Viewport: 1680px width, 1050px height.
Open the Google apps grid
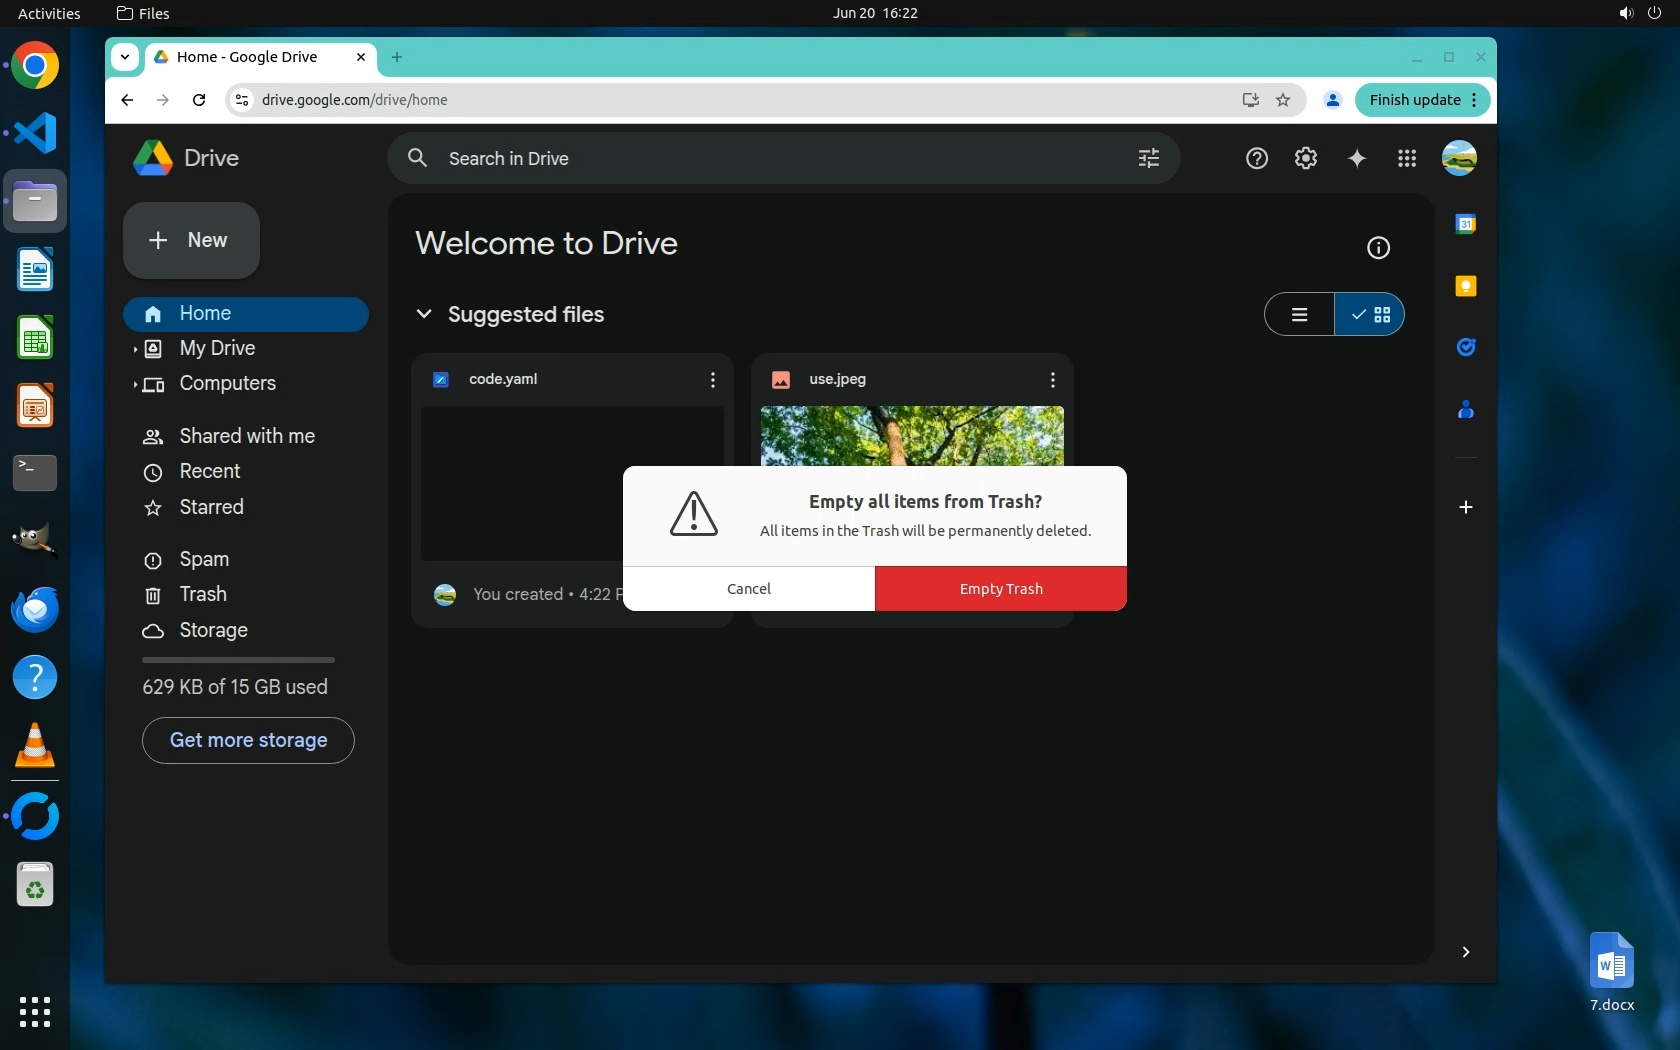point(1406,158)
